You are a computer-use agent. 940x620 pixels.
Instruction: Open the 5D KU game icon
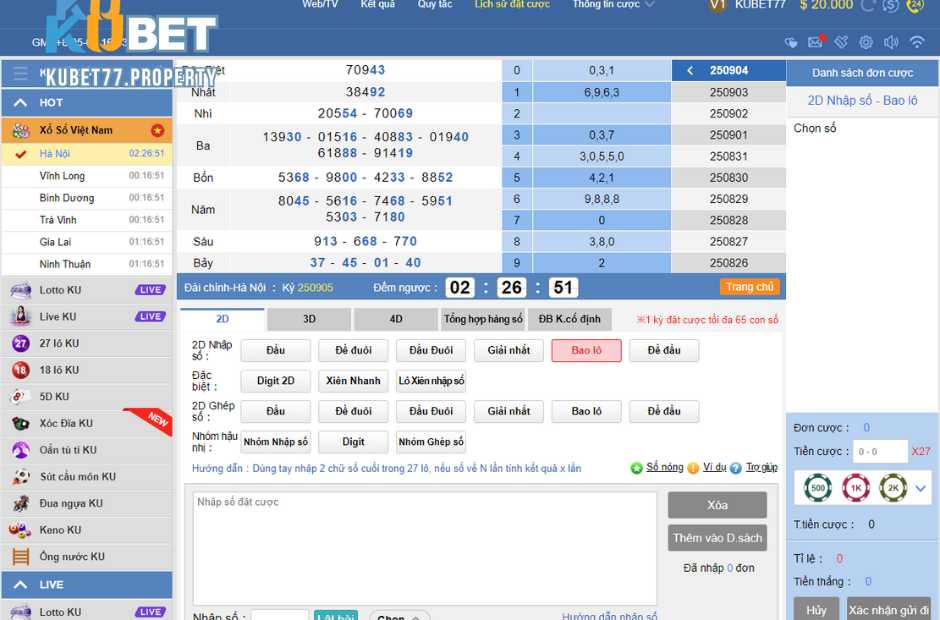20,396
